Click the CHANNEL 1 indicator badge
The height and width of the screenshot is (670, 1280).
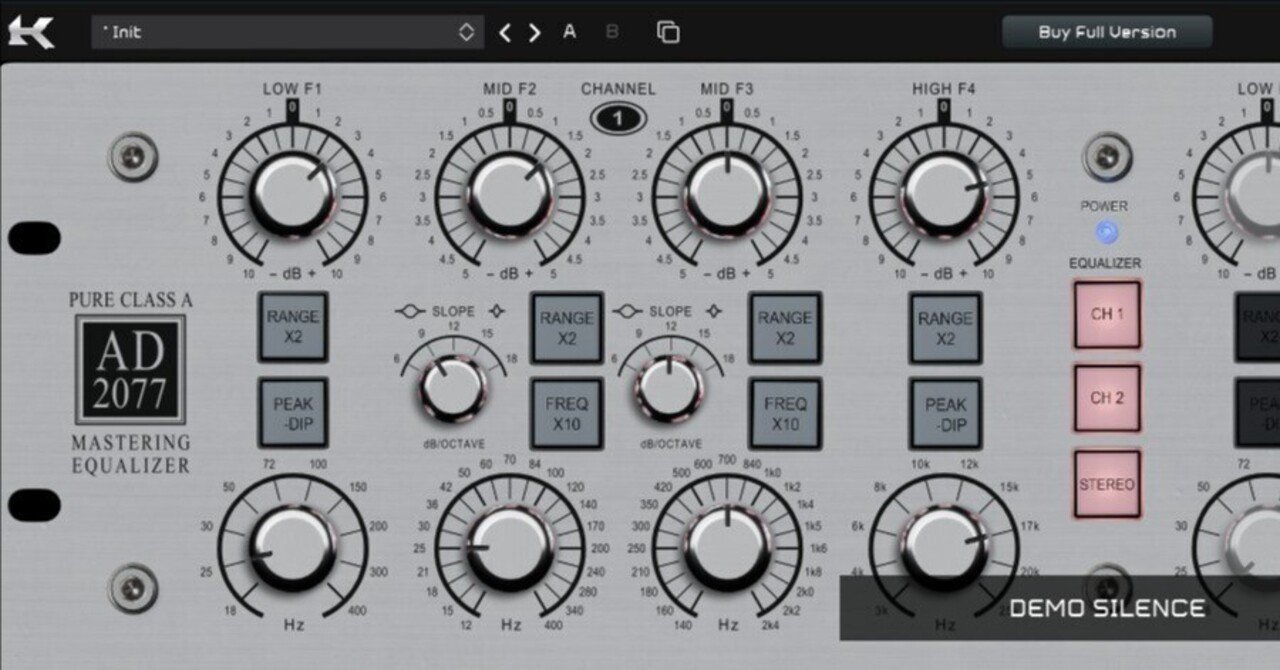coord(618,119)
